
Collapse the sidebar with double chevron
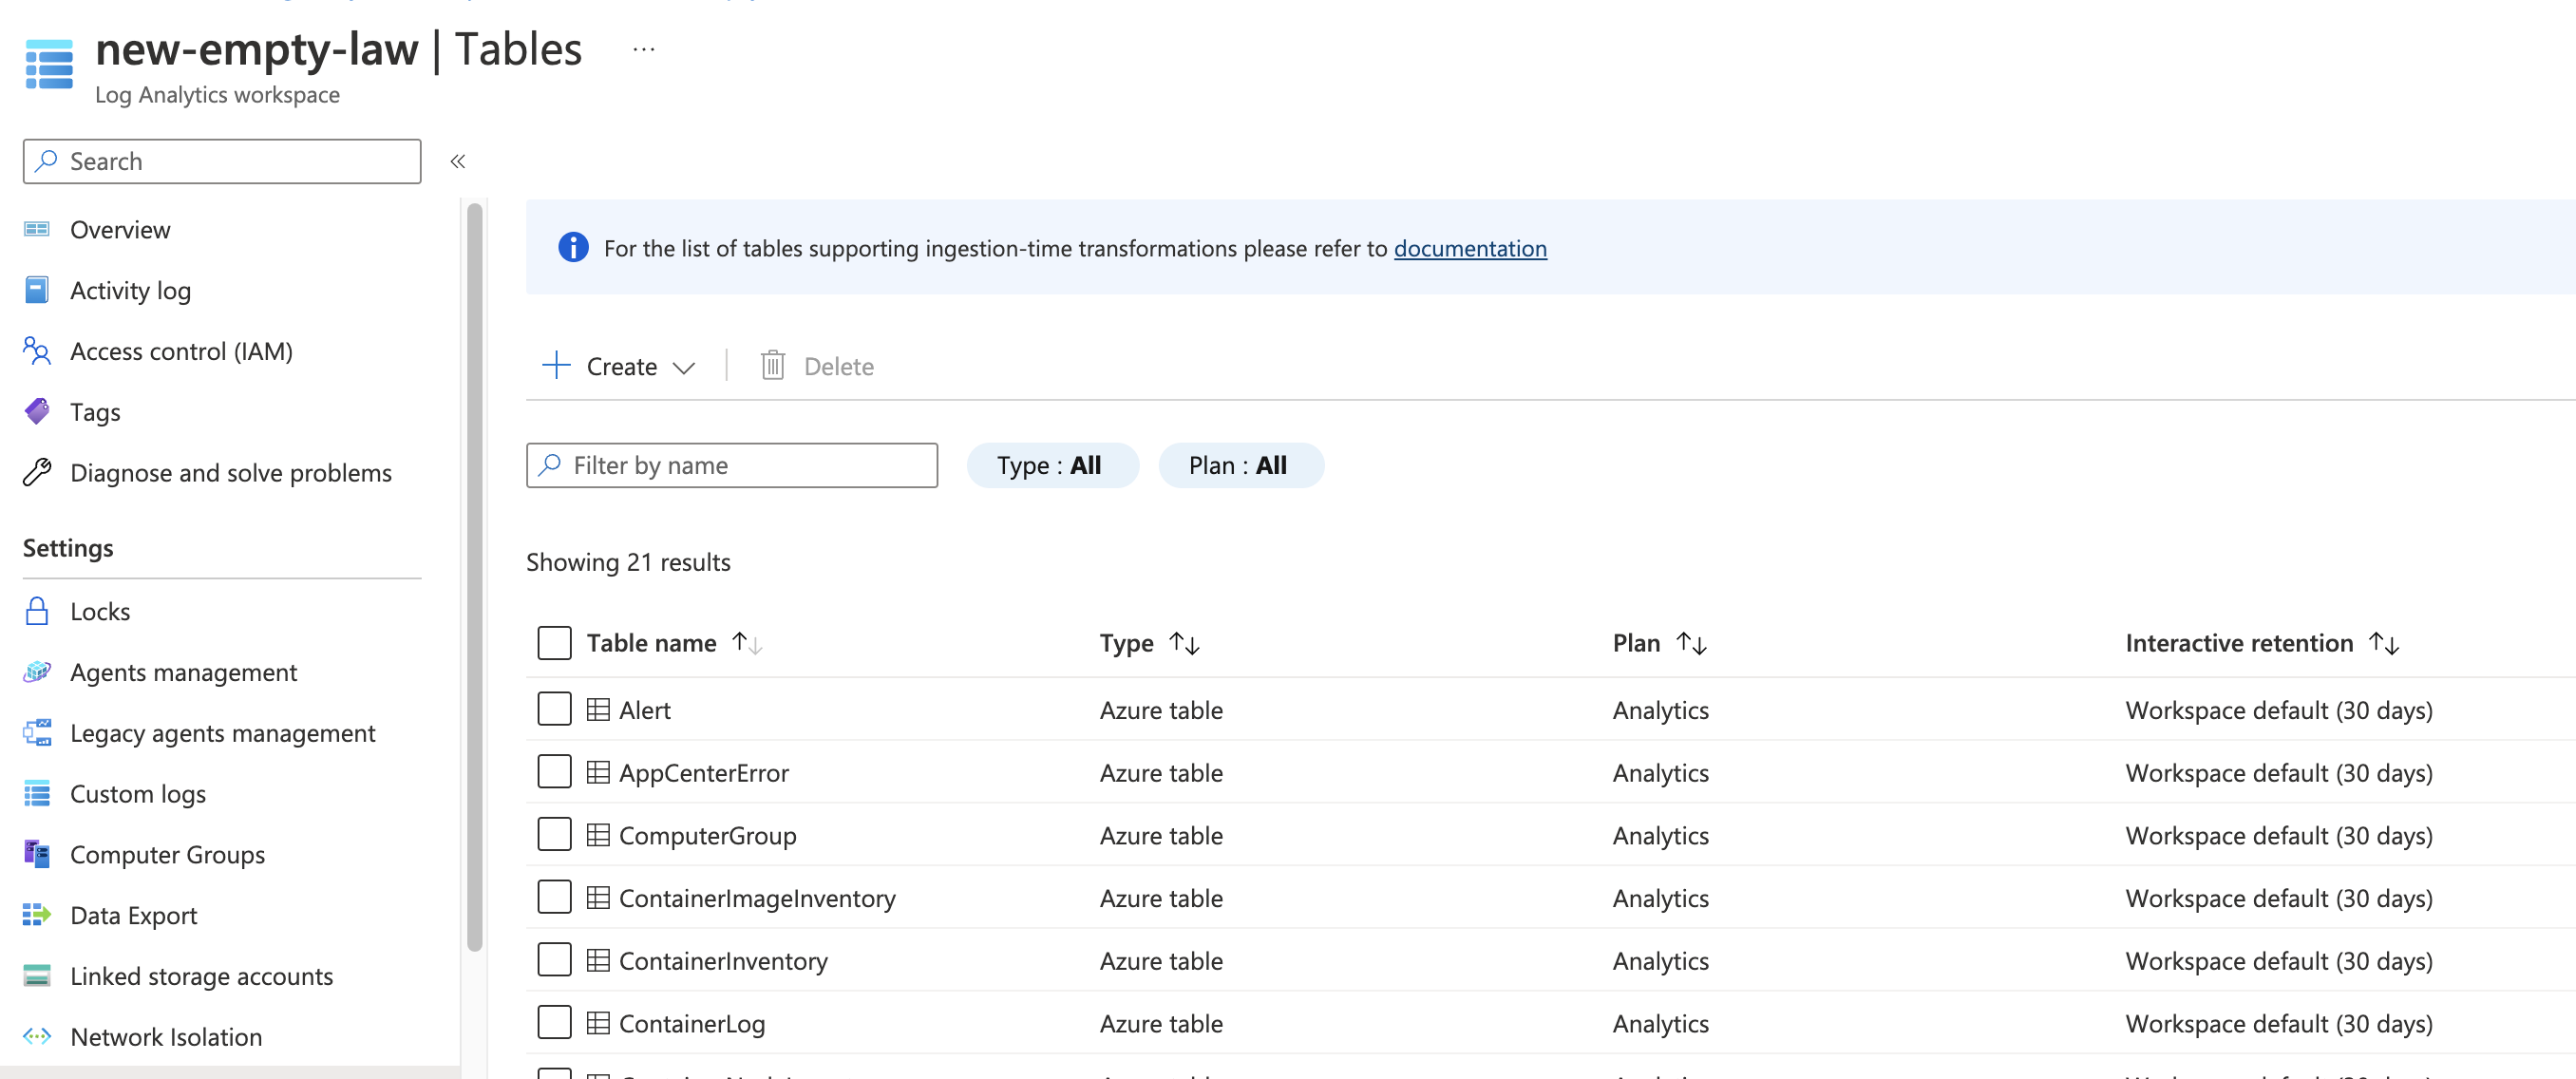point(458,161)
